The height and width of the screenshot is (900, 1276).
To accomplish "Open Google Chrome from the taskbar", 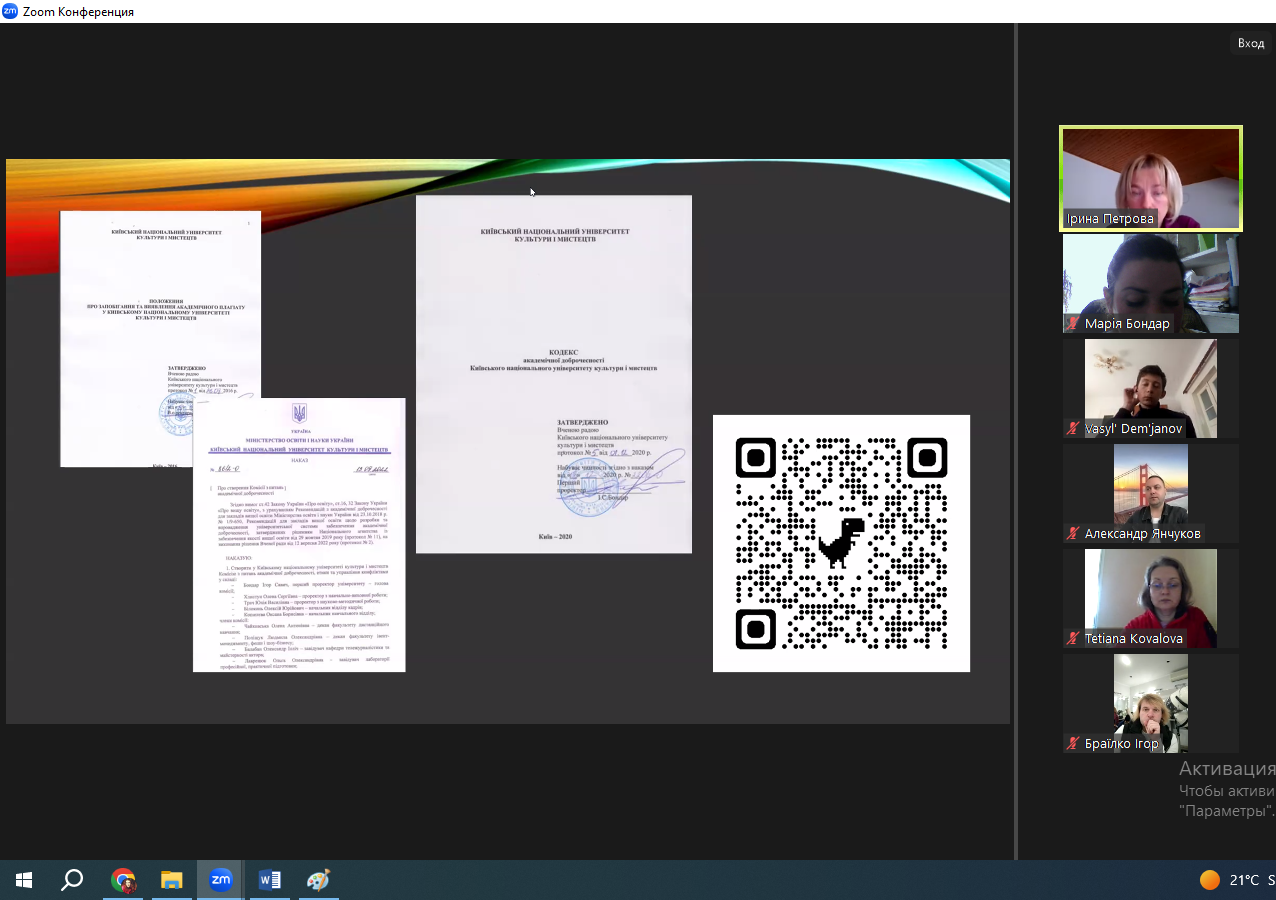I will tap(123, 880).
